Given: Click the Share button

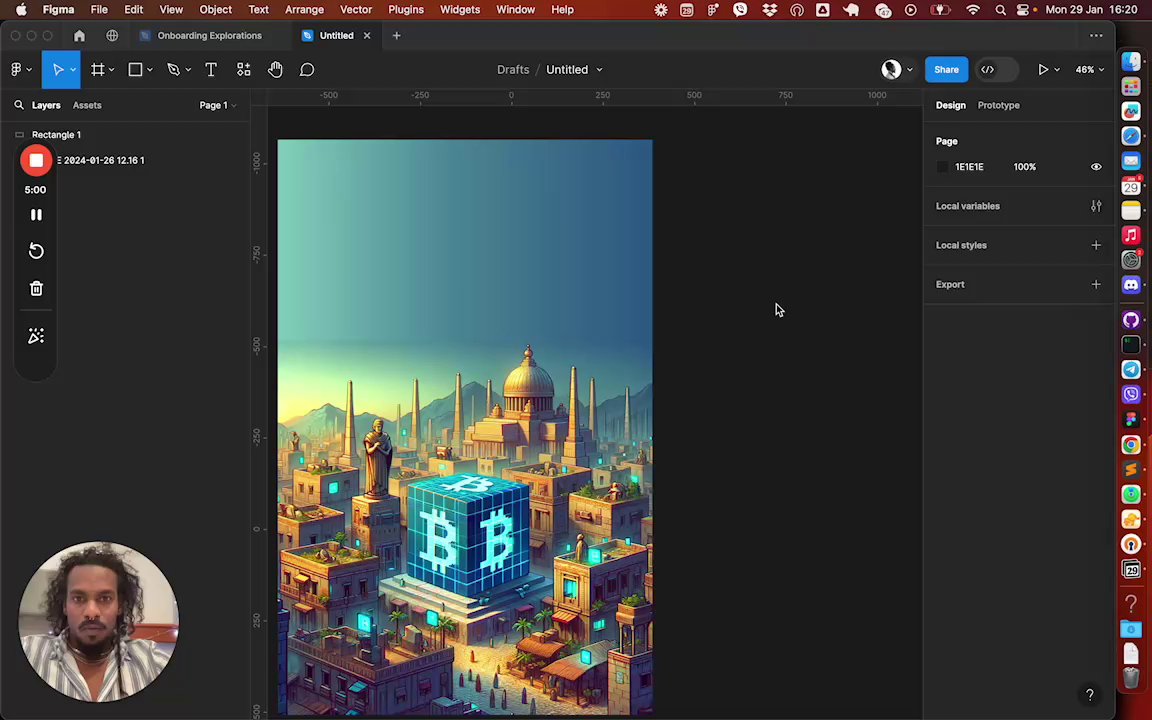Looking at the screenshot, I should pos(946,70).
